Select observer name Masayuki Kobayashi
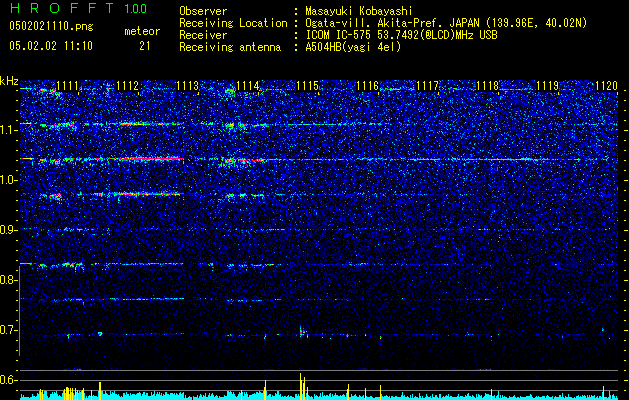Viewport: 629px width, 400px height. (x=359, y=11)
